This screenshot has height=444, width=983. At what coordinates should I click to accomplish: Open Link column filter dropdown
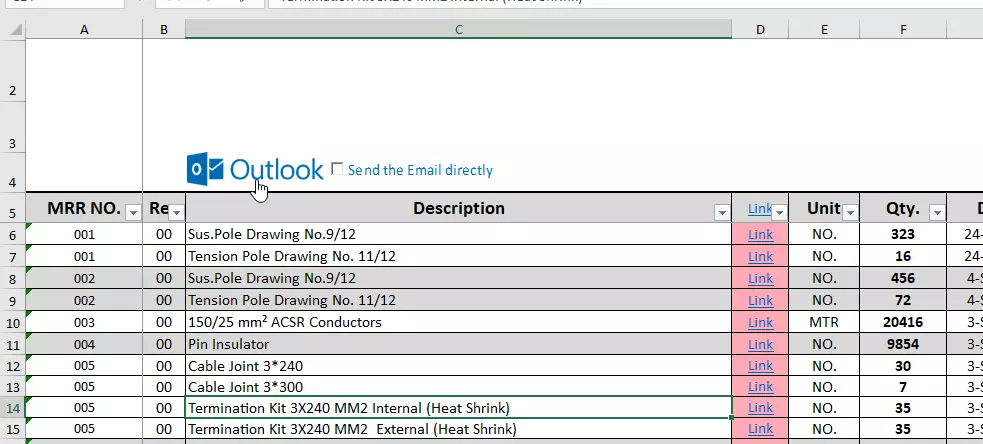779,213
